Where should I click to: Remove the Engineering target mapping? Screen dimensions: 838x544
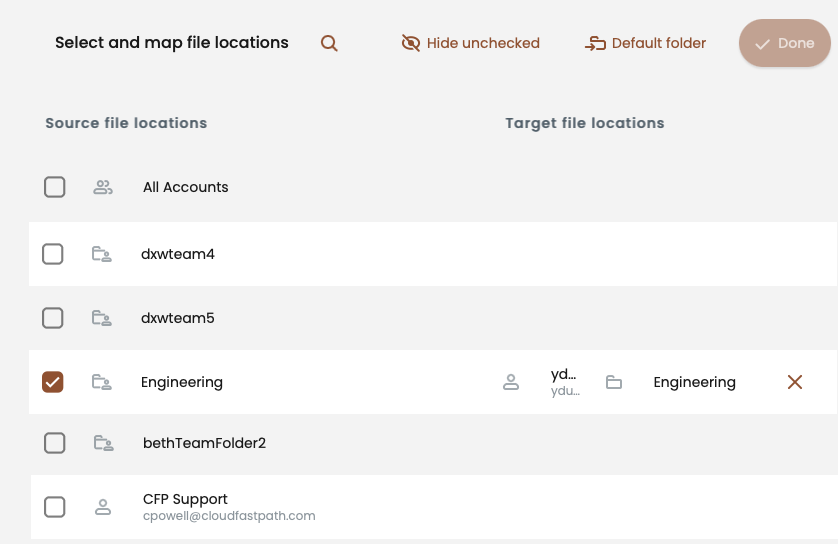tap(795, 382)
